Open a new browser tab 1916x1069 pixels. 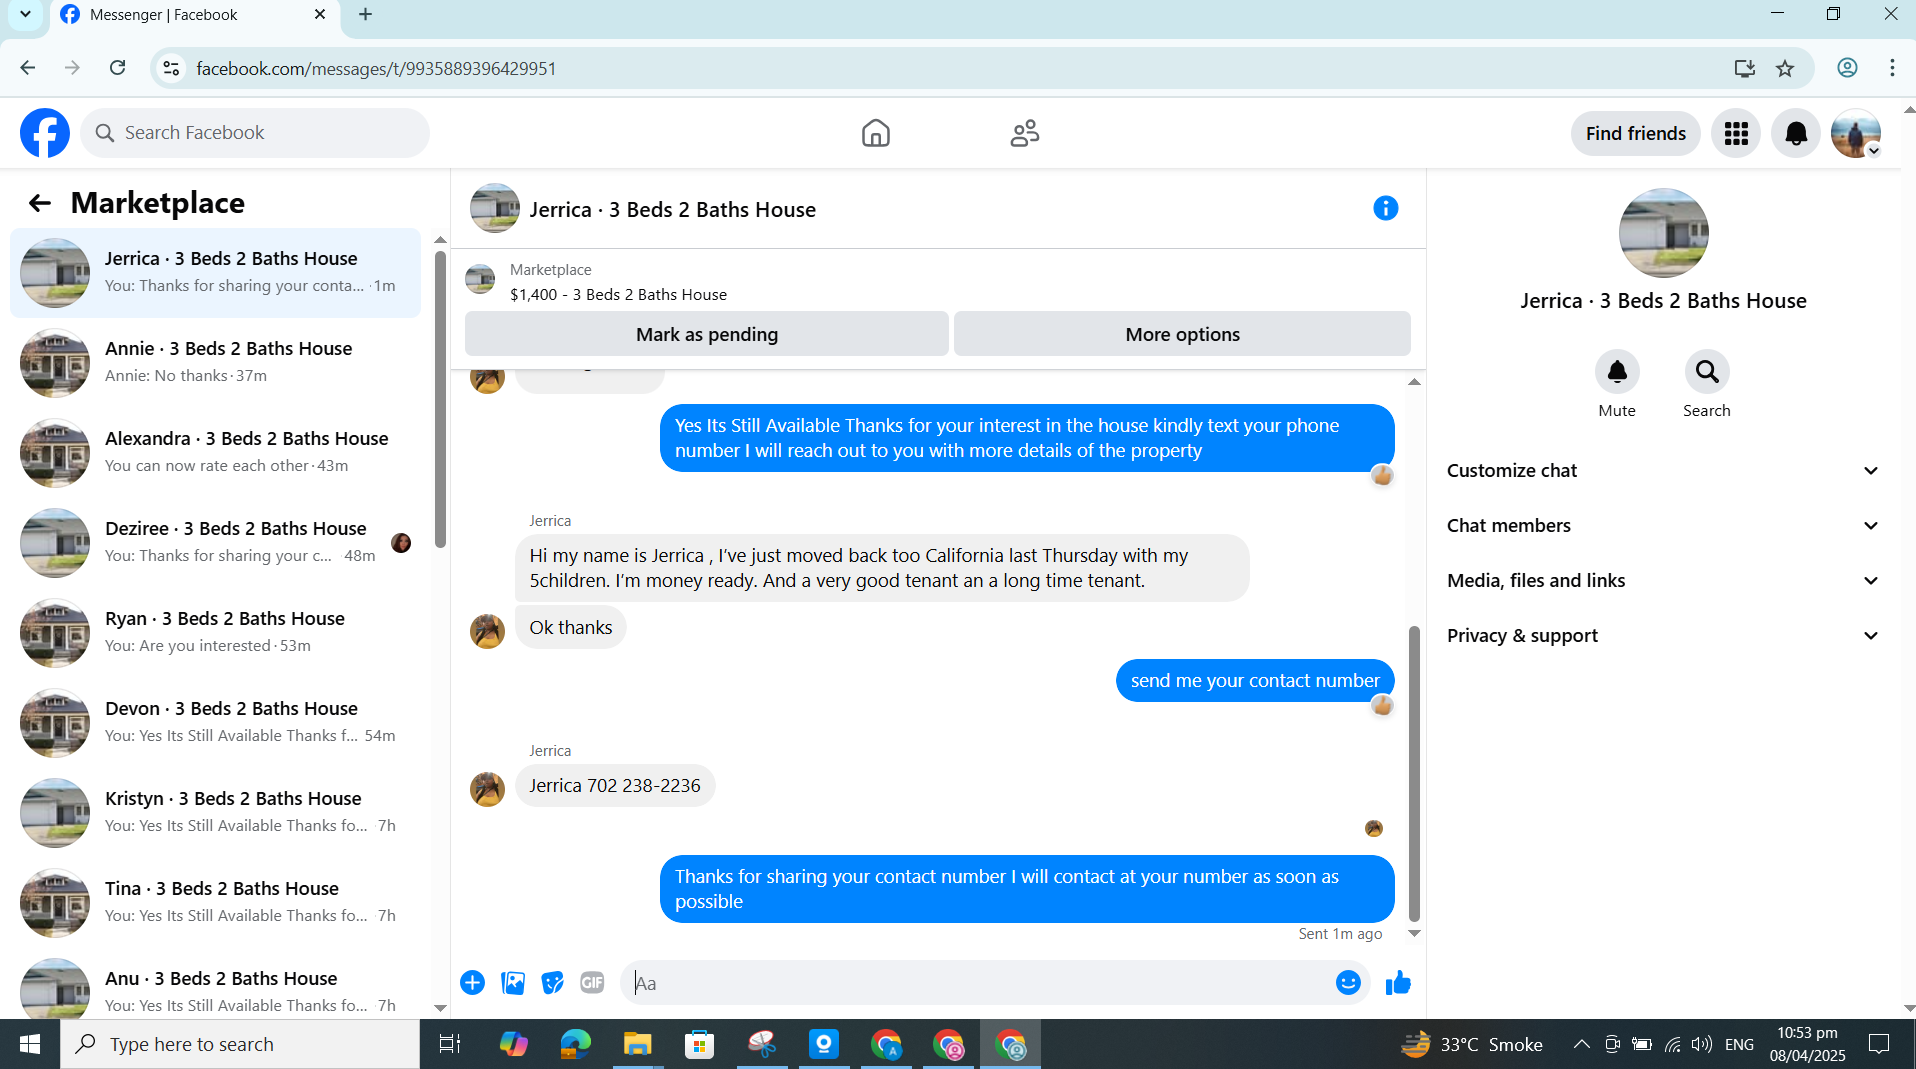pos(365,14)
